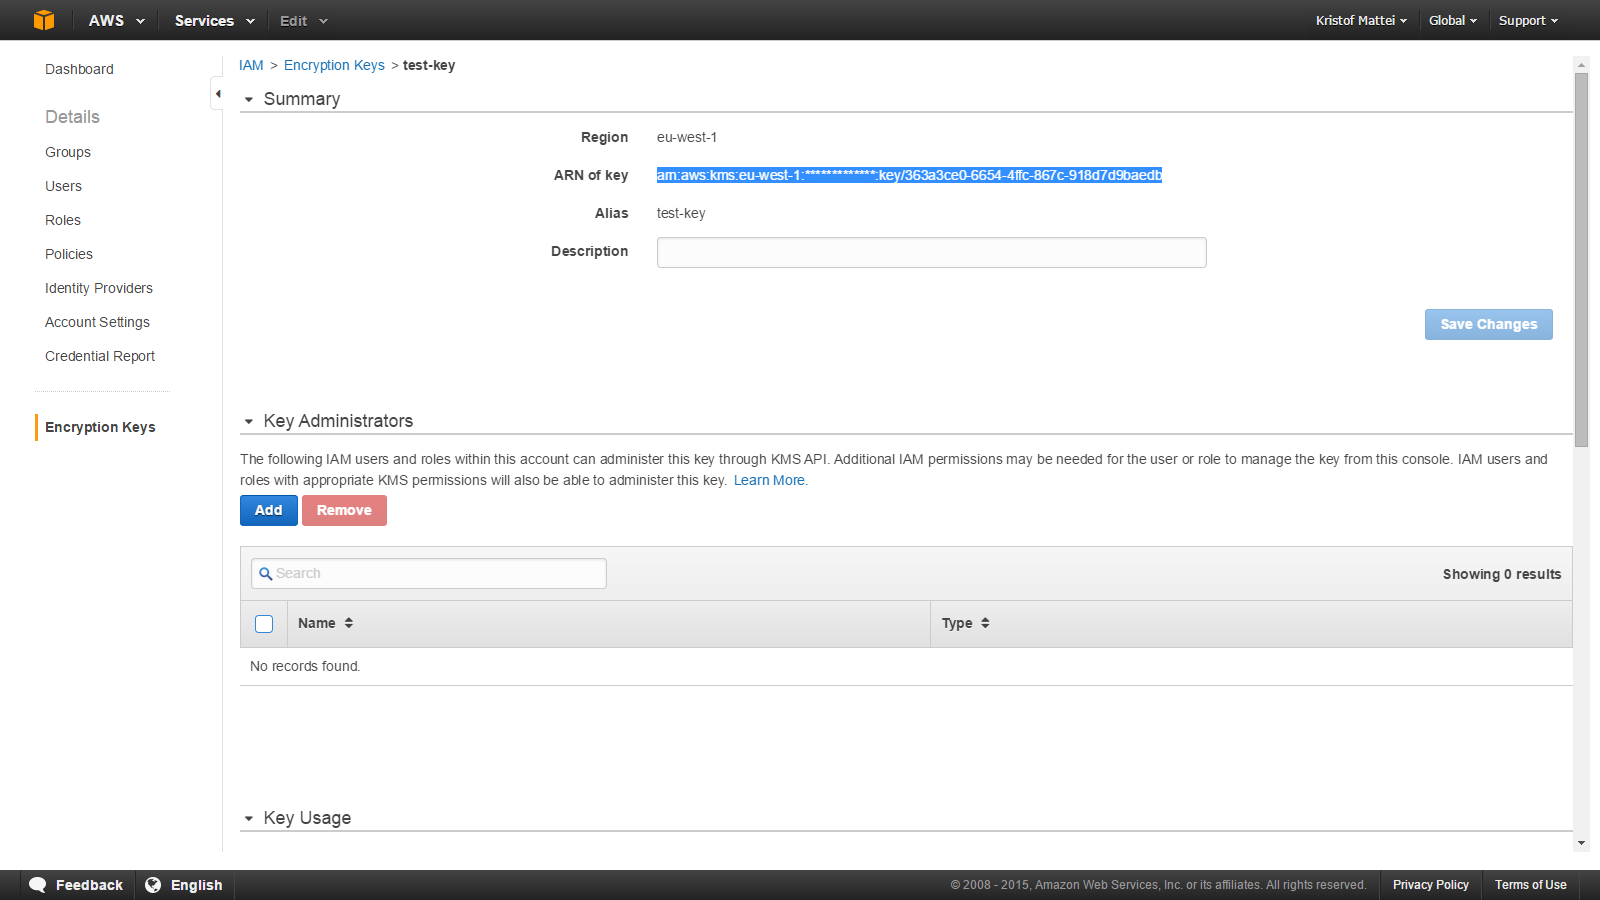Toggle the select-all administrators checkbox

(x=264, y=624)
